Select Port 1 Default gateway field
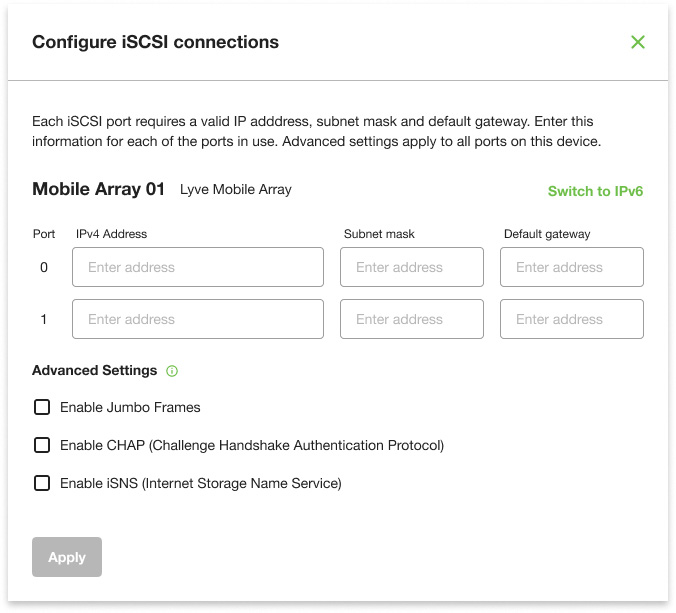676x613 pixels. click(572, 319)
